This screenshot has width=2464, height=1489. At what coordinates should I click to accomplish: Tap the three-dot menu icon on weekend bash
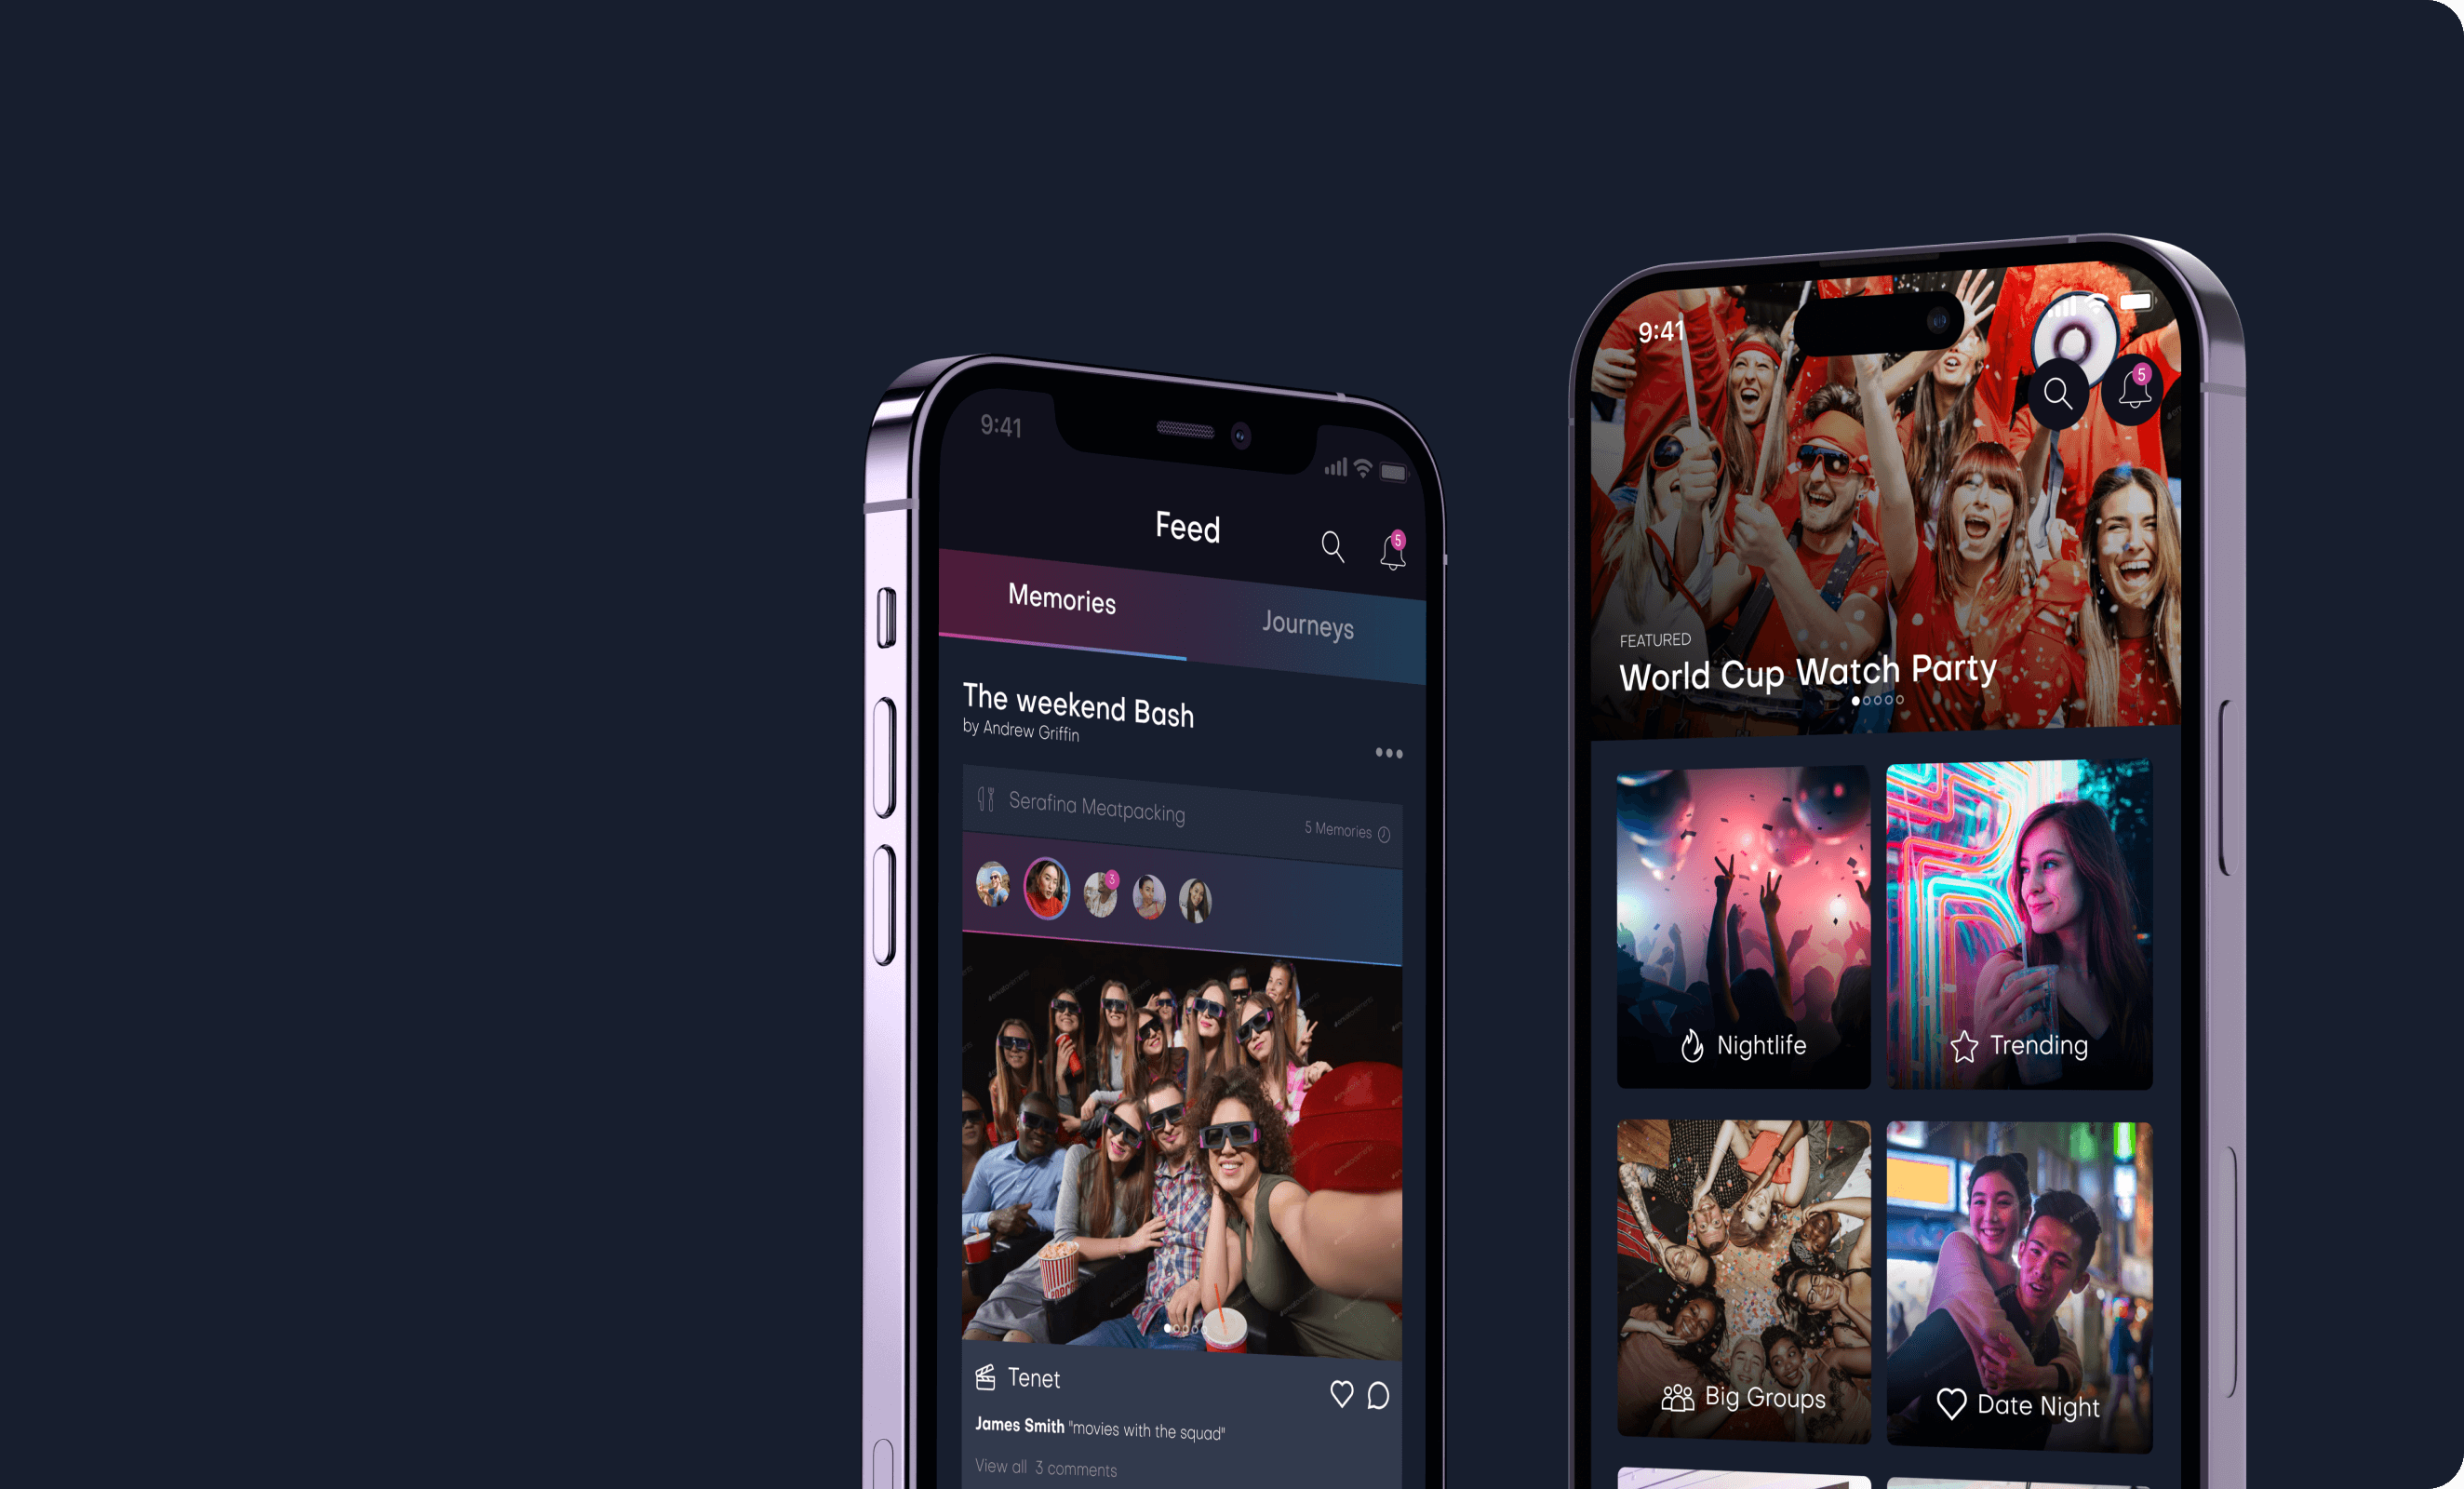[x=1388, y=753]
